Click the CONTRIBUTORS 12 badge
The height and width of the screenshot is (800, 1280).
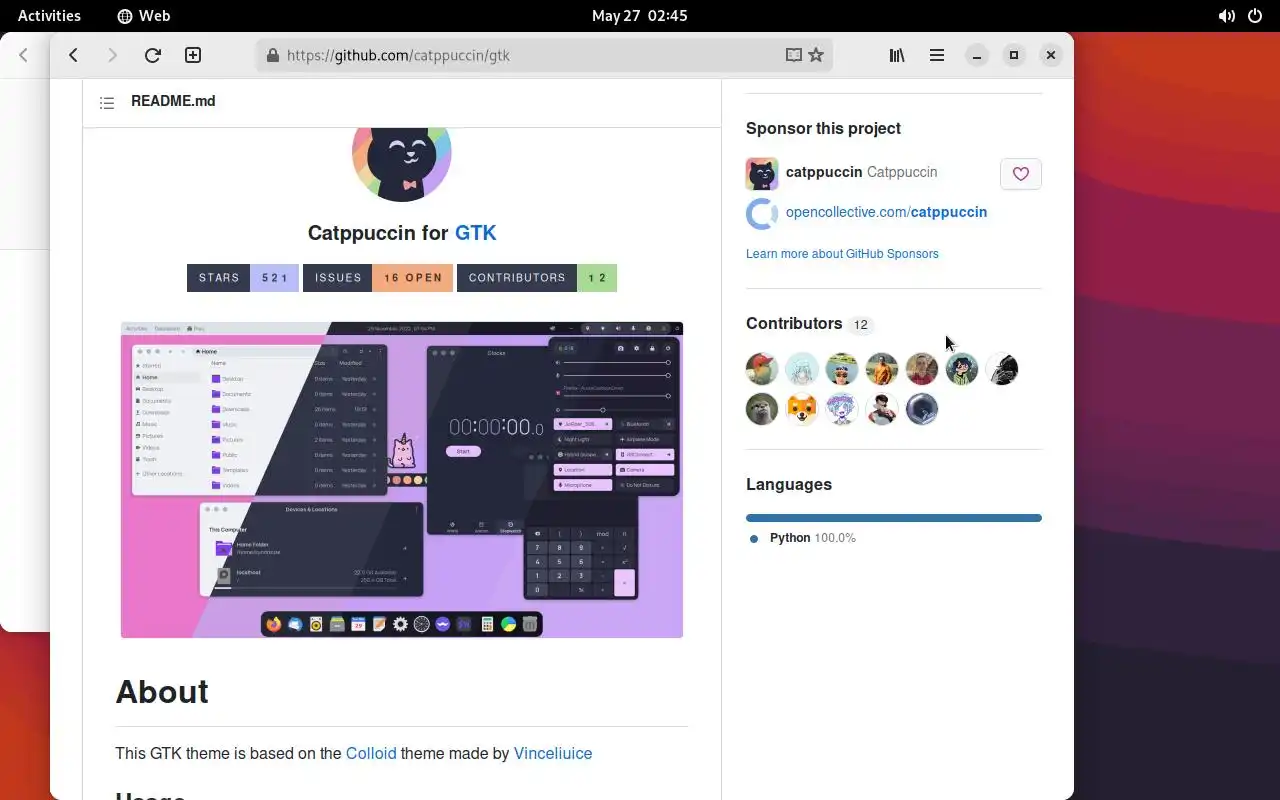pyautogui.click(x=537, y=278)
